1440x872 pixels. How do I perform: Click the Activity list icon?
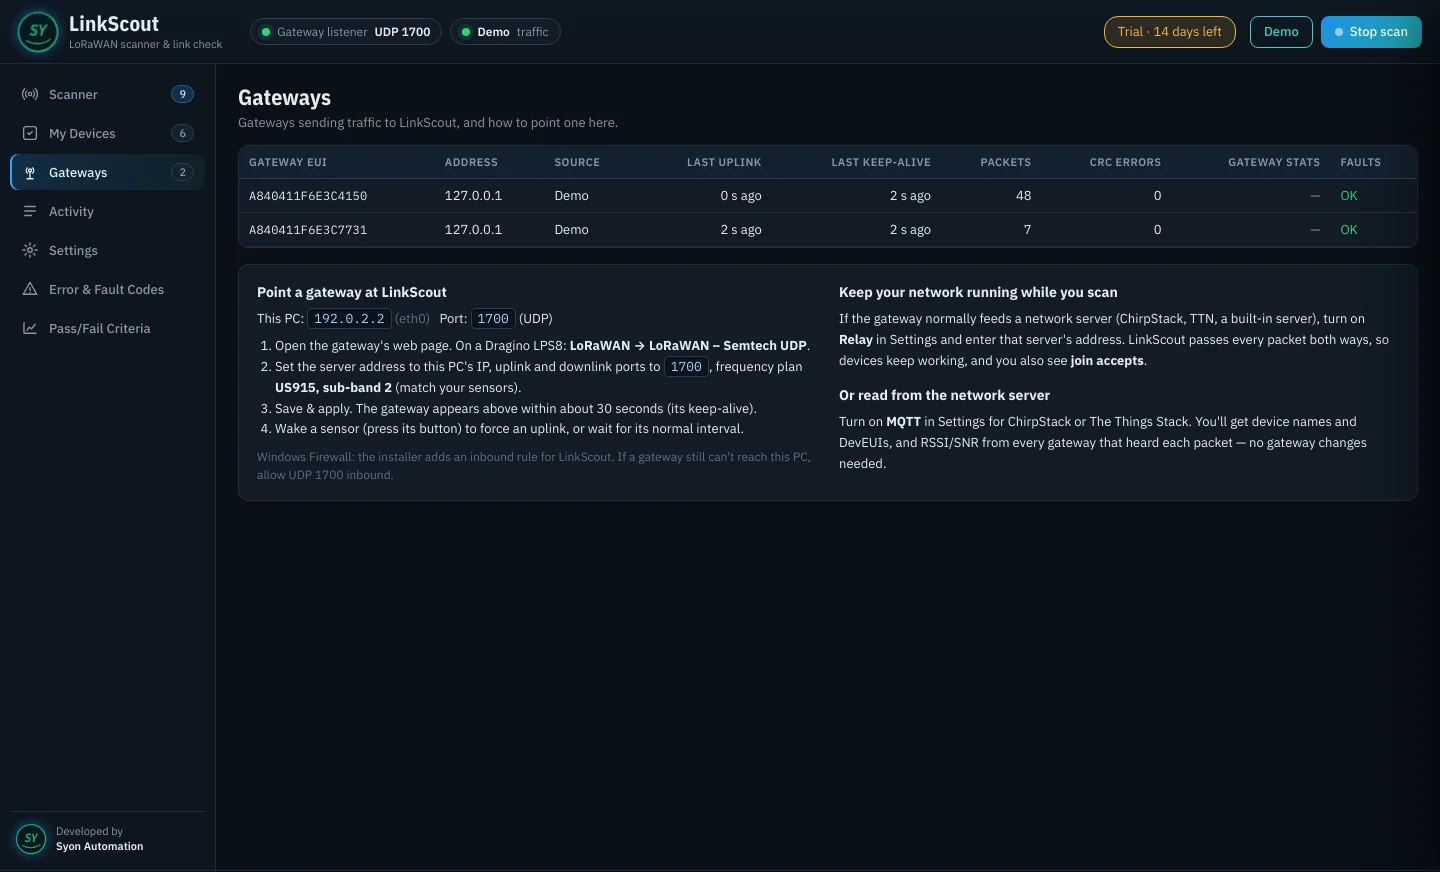[x=30, y=211]
